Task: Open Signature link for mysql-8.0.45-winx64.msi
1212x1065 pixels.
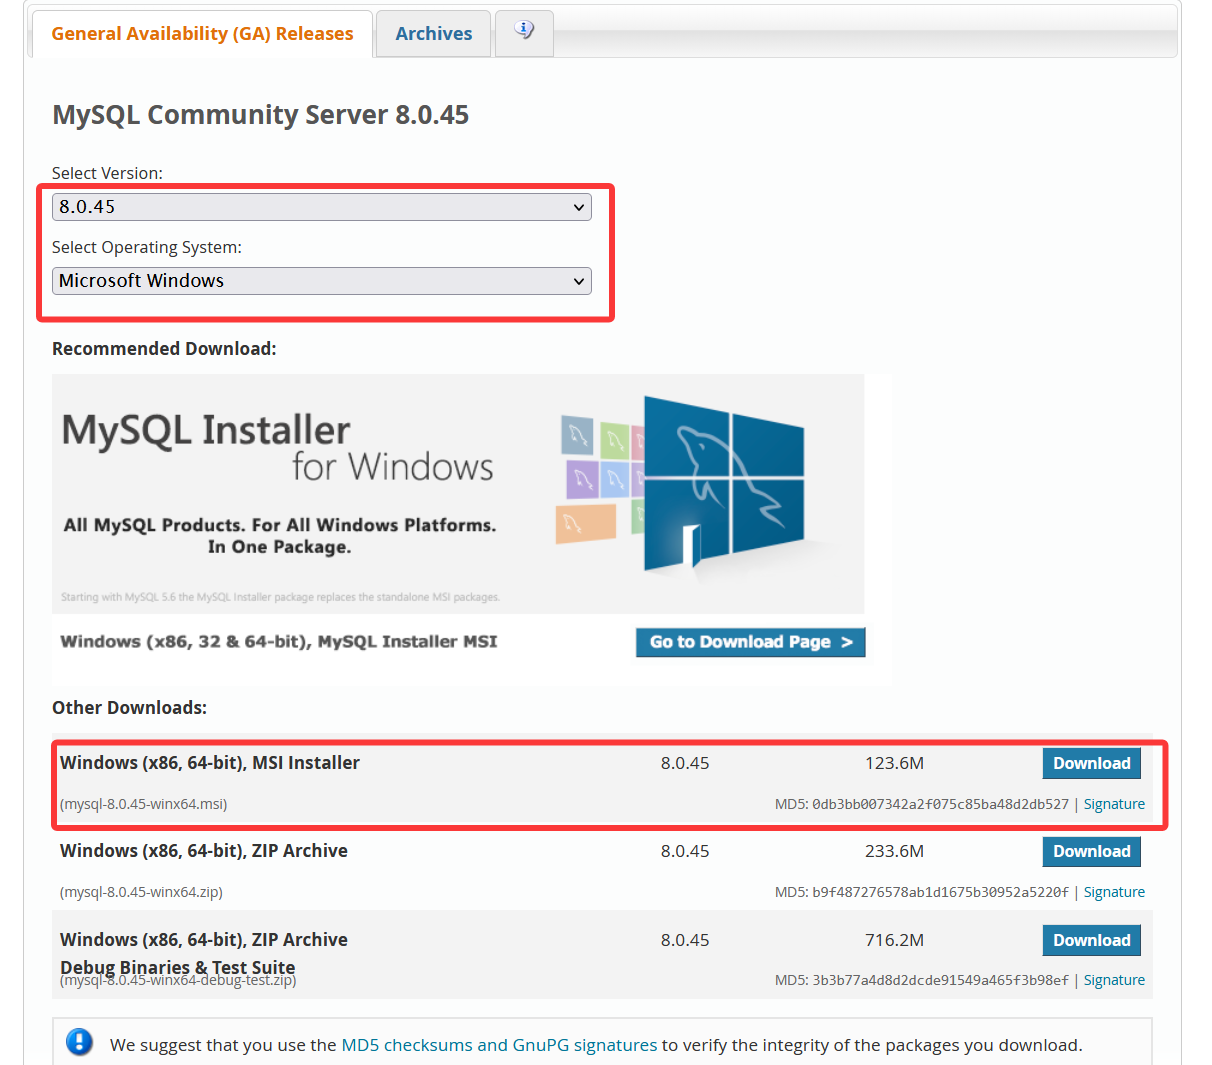Action: pos(1114,804)
